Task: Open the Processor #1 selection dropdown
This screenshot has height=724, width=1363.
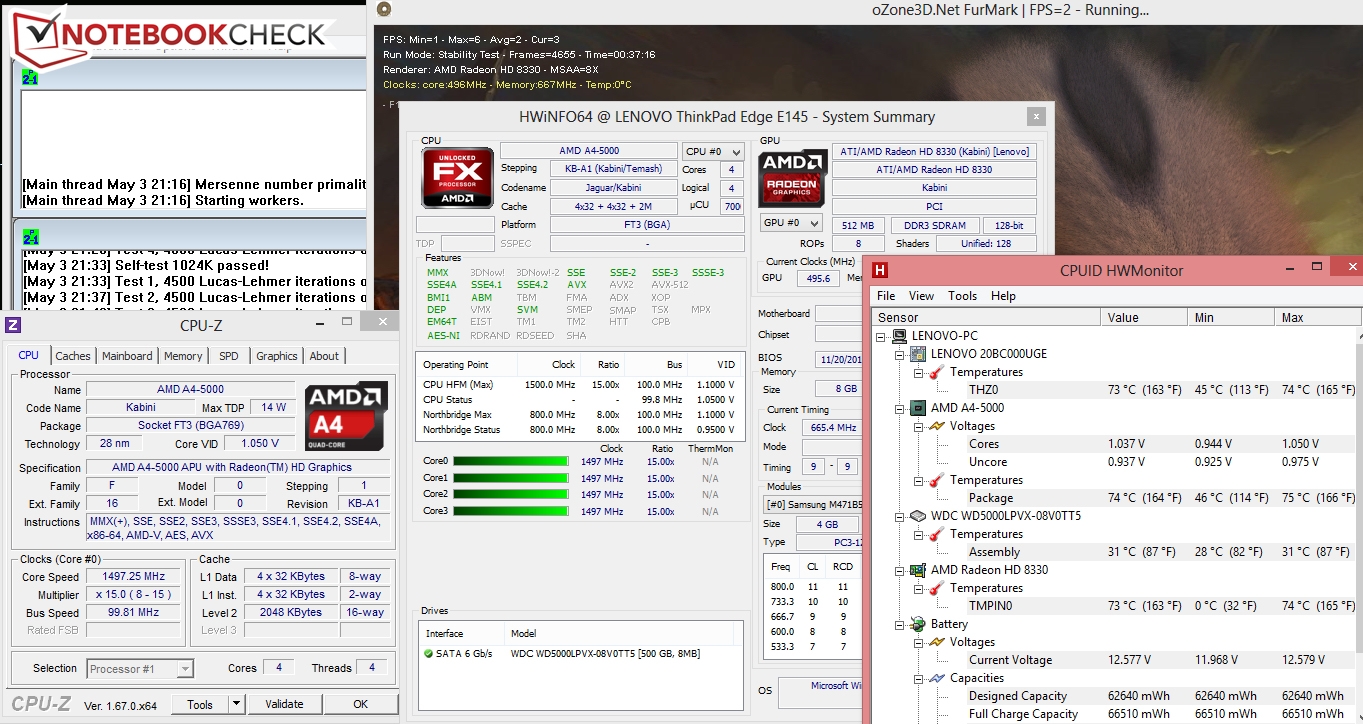Action: click(x=140, y=669)
